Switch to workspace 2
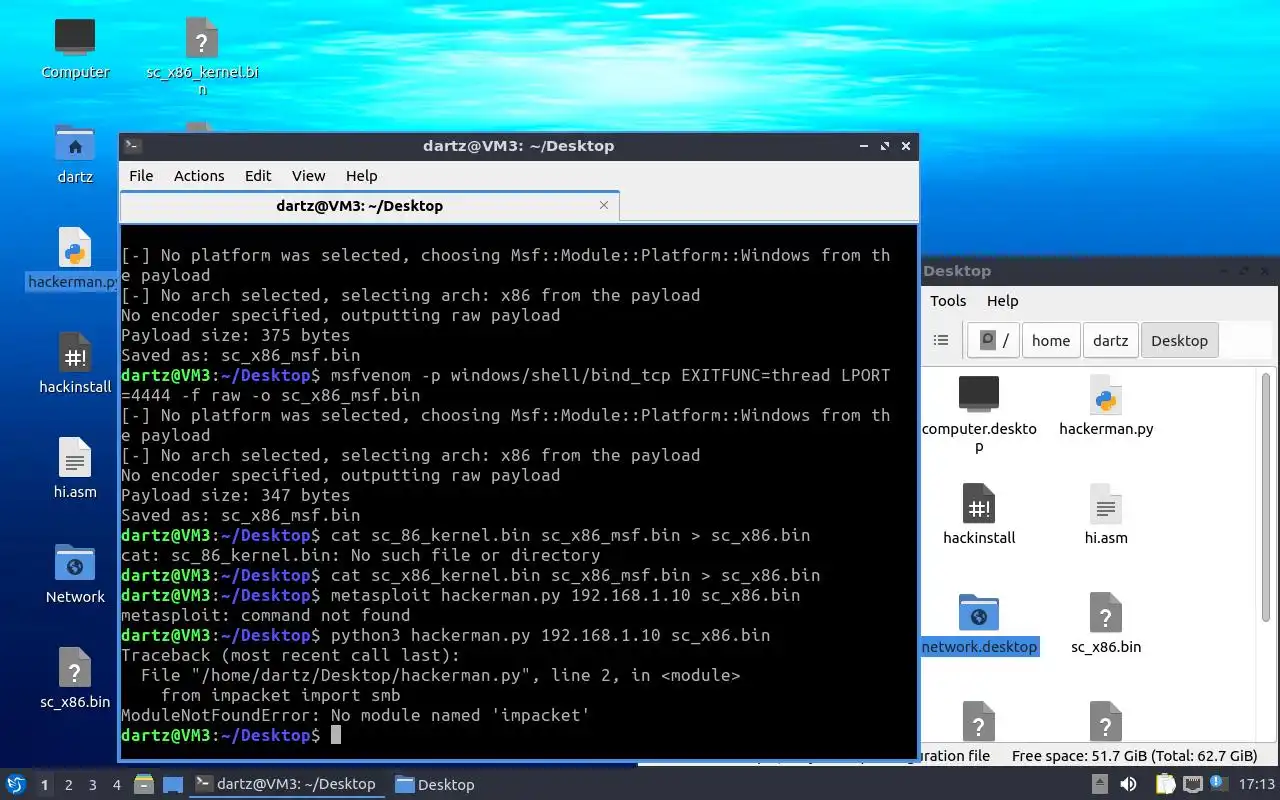 tap(68, 785)
